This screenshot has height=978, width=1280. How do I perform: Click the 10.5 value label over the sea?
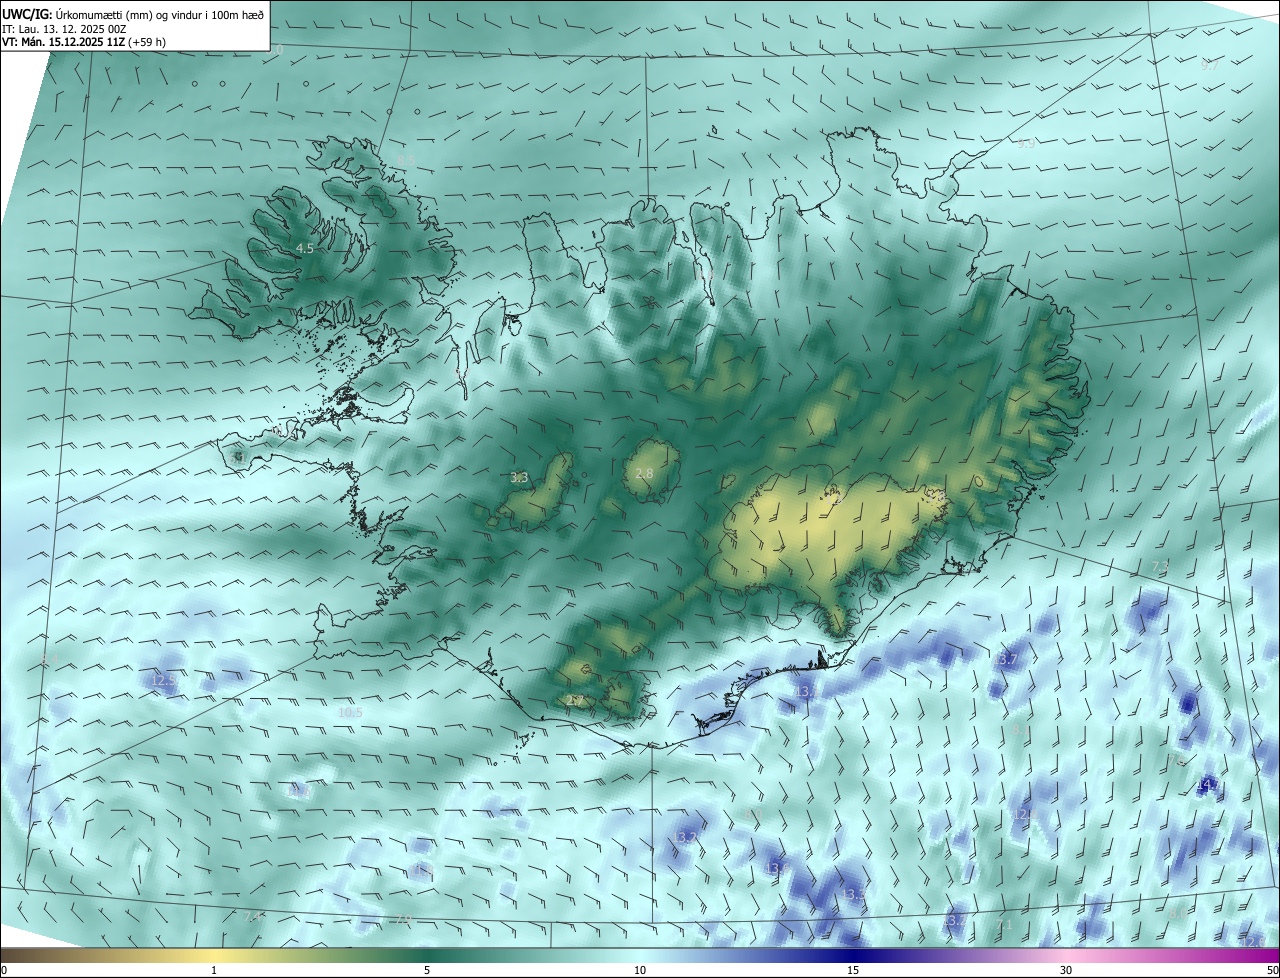tap(350, 712)
